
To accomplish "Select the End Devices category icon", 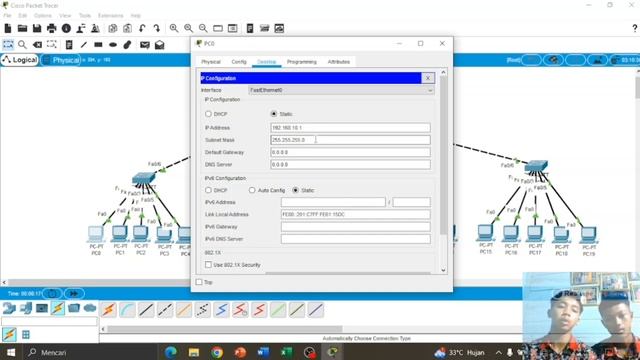I will [x=25, y=308].
